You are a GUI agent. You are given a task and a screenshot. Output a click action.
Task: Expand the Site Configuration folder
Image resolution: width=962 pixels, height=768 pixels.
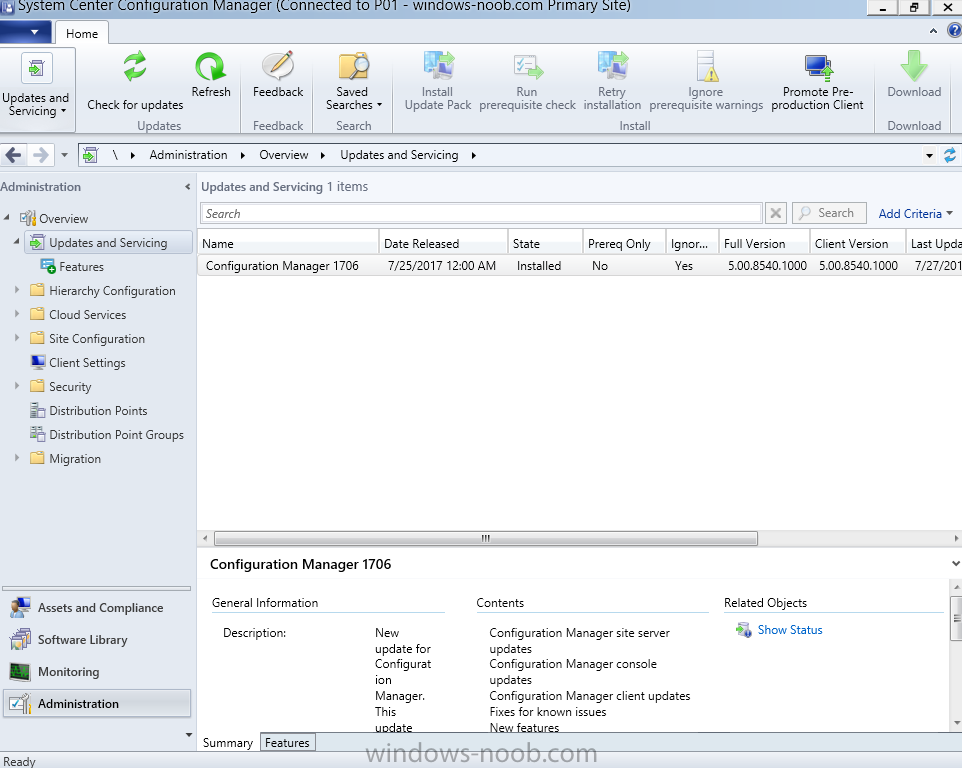pyautogui.click(x=17, y=337)
